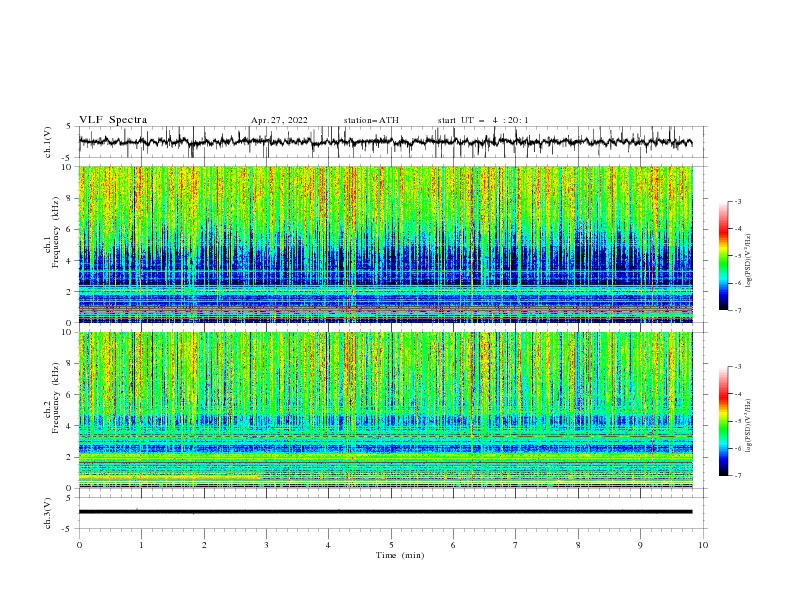Viewport: 792px width, 612px height.
Task: Click the "-3" label on ch.2 colorbar
Action: [738, 367]
